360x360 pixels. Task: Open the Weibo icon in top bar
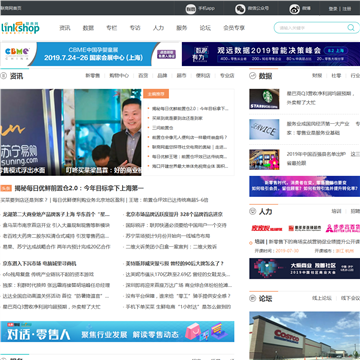tap(295, 9)
